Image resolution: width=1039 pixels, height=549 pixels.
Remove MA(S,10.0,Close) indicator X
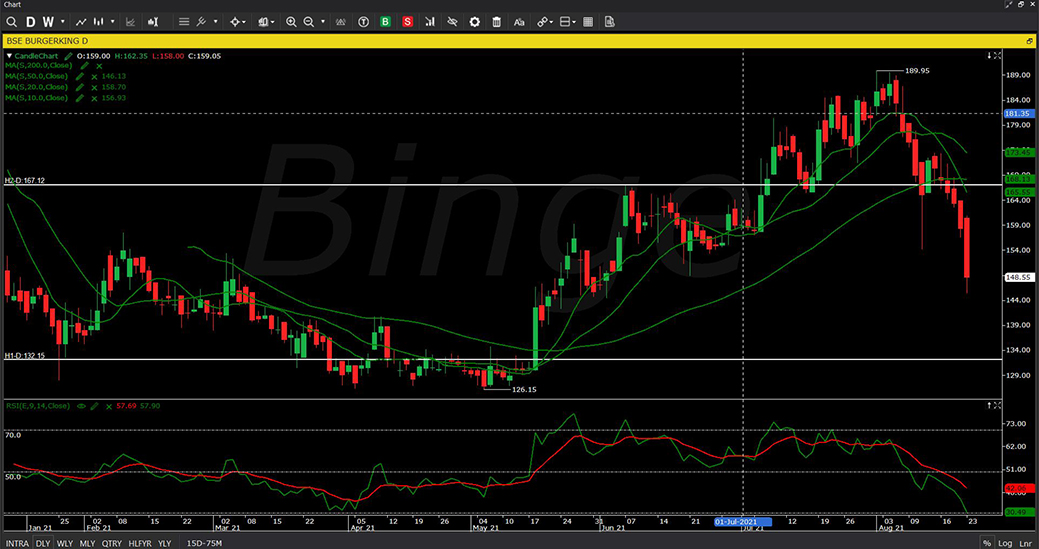click(x=95, y=98)
